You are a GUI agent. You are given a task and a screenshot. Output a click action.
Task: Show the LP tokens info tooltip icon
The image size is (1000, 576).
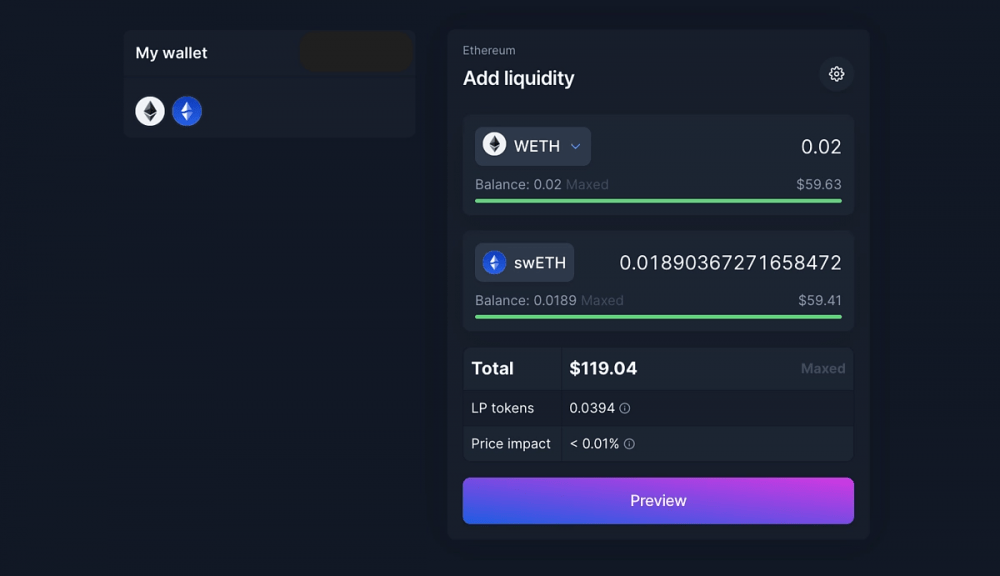(625, 408)
